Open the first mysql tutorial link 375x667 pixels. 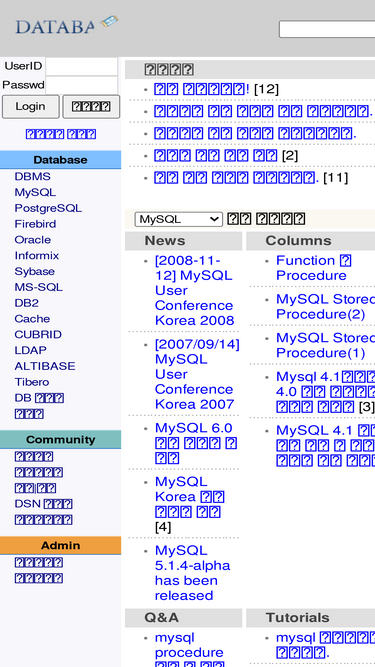325,644
